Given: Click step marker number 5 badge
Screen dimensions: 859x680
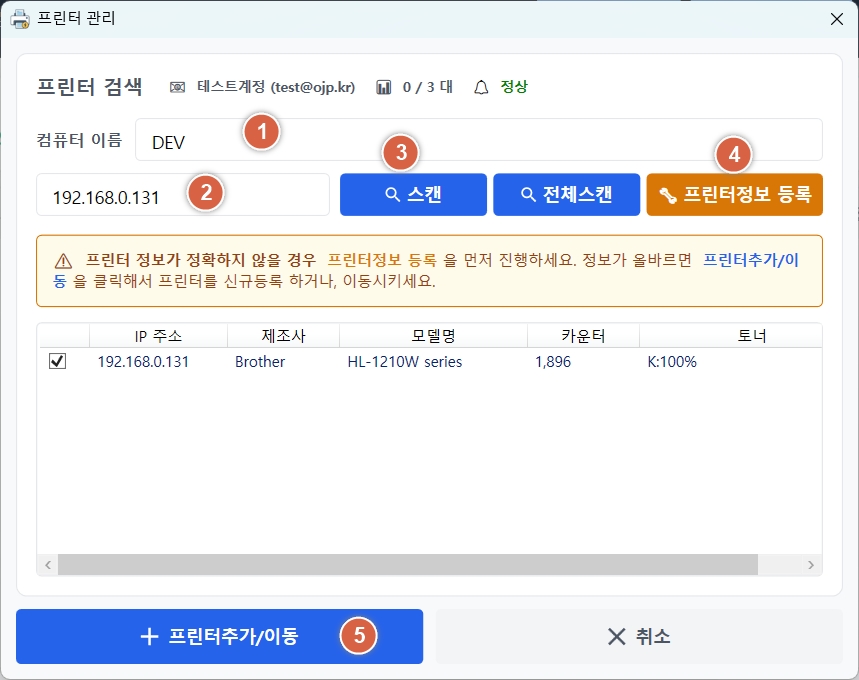Looking at the screenshot, I should (x=359, y=635).
